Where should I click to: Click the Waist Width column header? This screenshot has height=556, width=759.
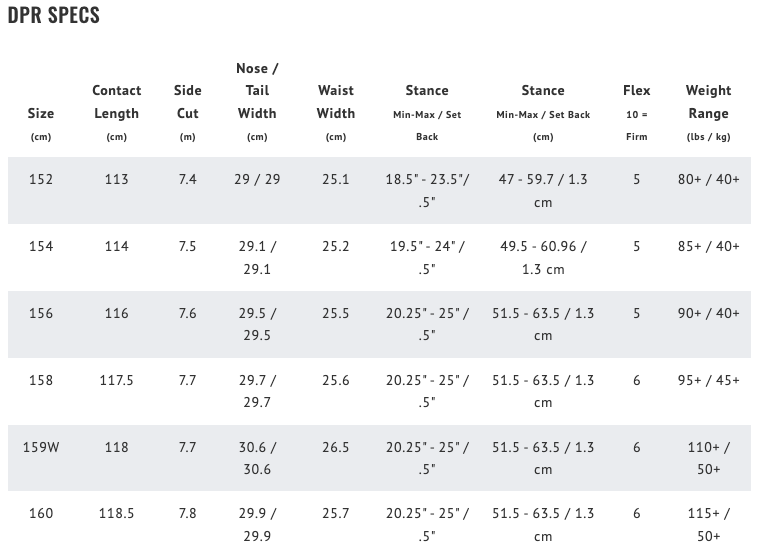pyautogui.click(x=335, y=102)
